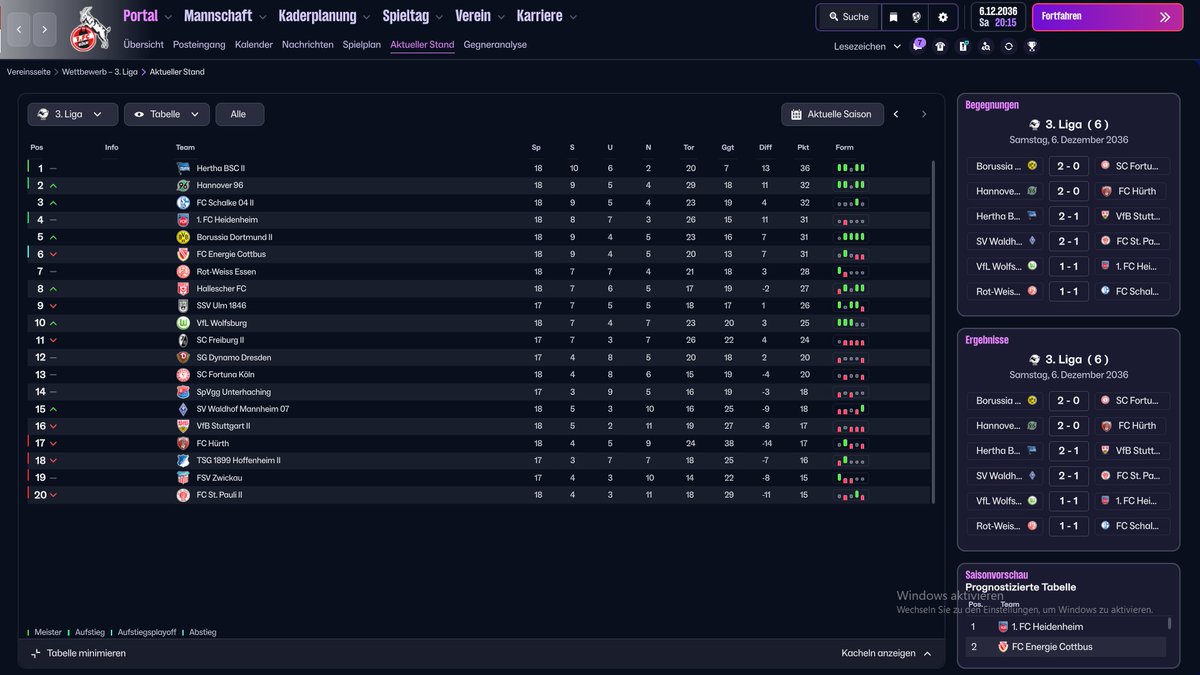Click SSV Ulm 1846 badge in table
The height and width of the screenshot is (675, 1200).
(183, 306)
